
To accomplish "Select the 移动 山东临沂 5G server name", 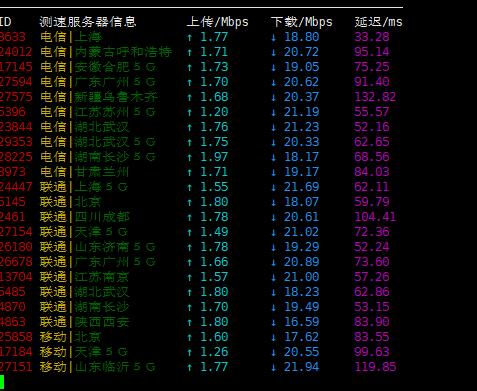I will point(98,367).
